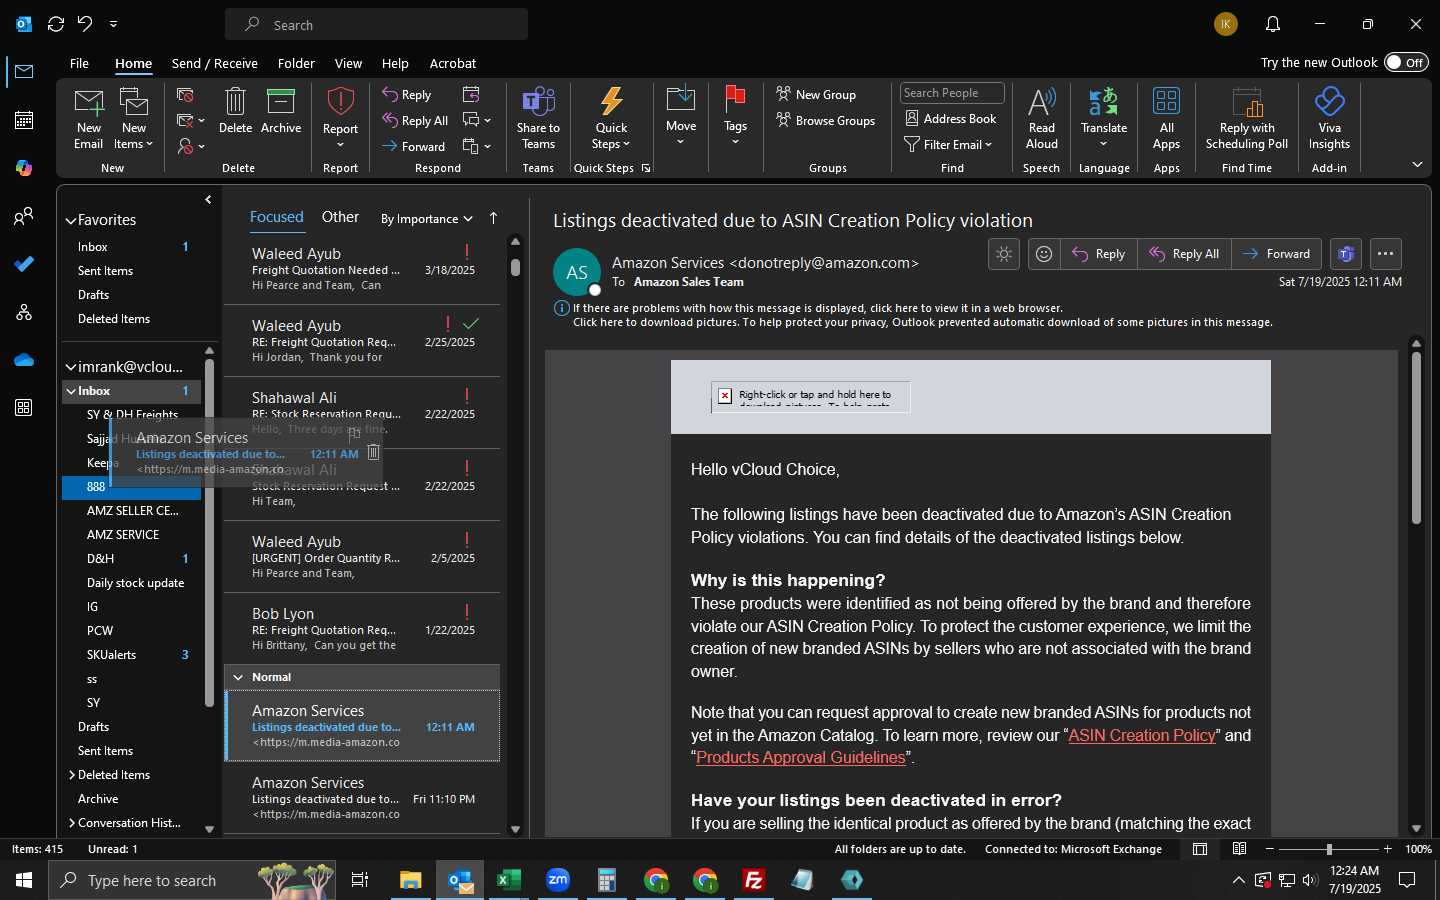Collapse the Favorites section
Image resolution: width=1440 pixels, height=900 pixels.
[71, 221]
